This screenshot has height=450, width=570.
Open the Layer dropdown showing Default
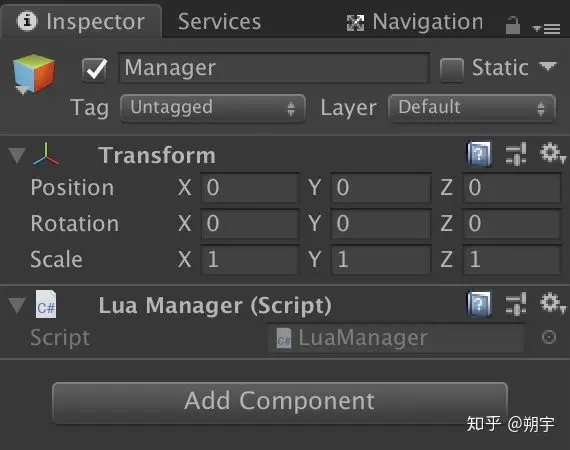coord(472,108)
